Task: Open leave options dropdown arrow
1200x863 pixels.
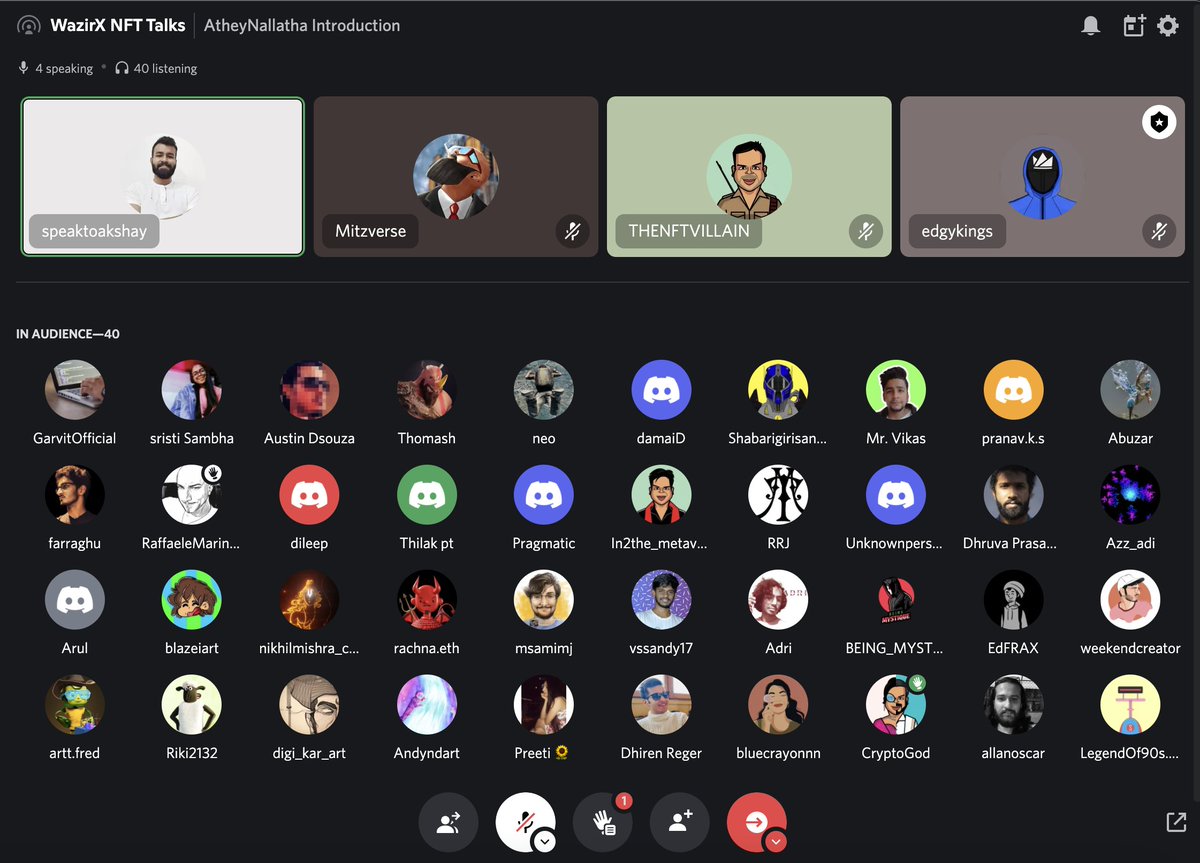Action: pyautogui.click(x=775, y=841)
